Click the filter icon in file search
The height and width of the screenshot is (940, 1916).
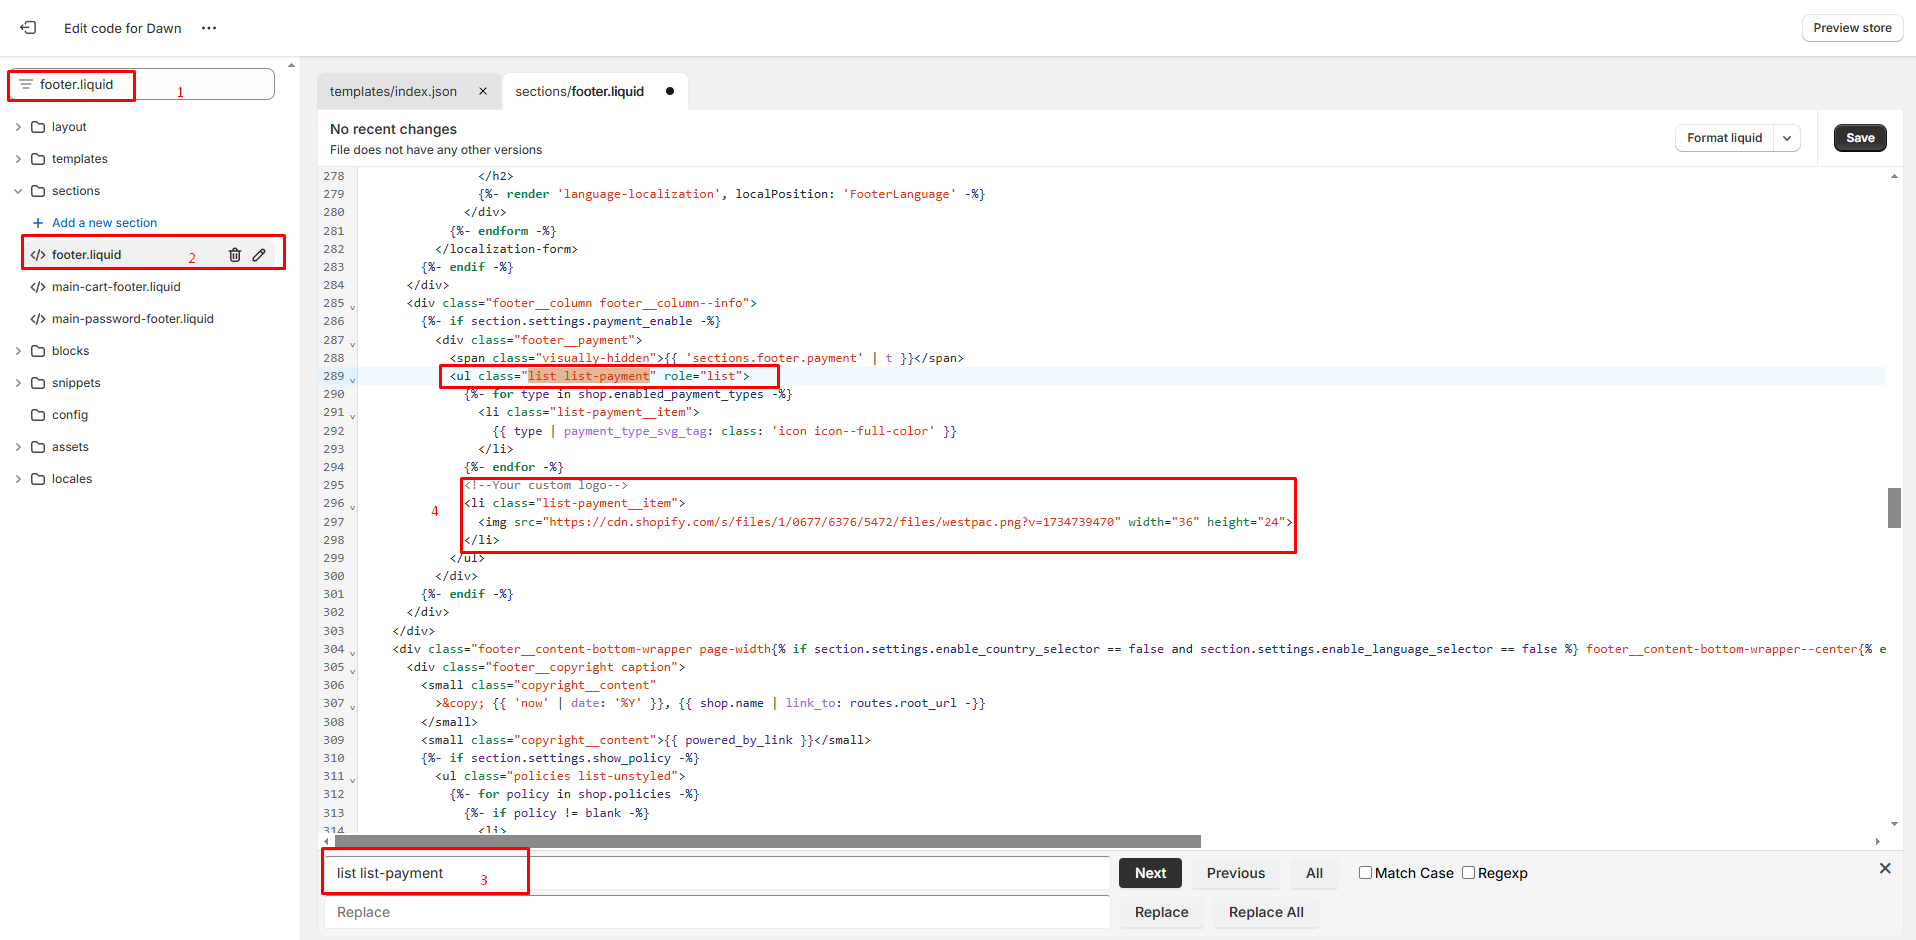pyautogui.click(x=26, y=84)
